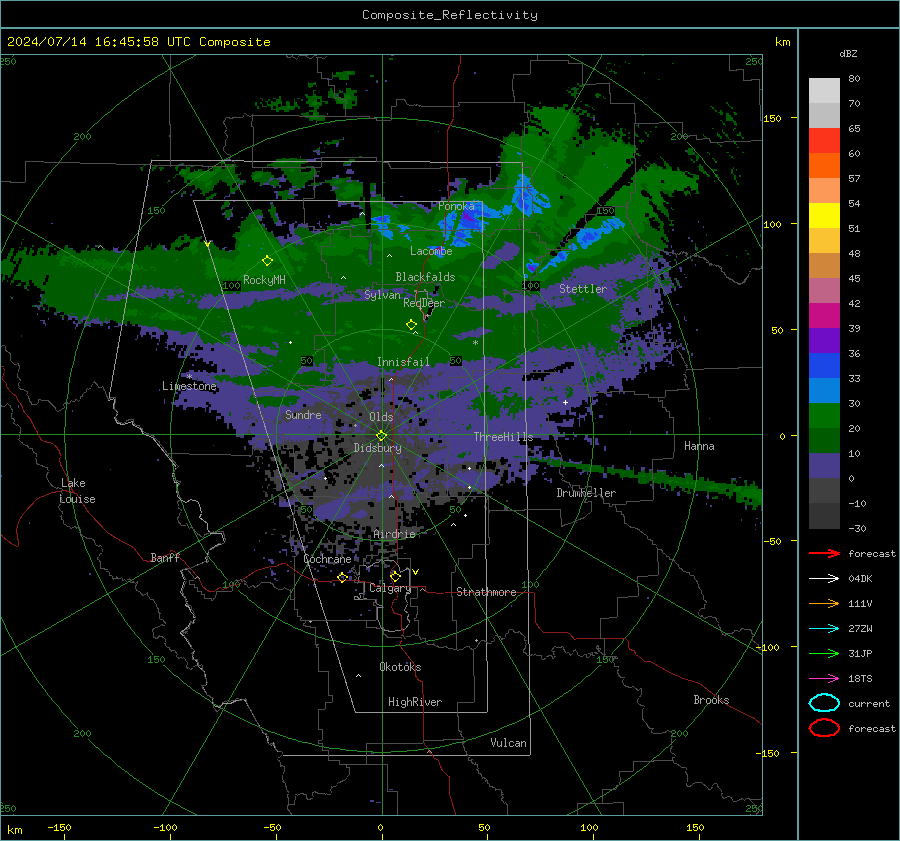
Task: Click the purple 39 dBZ swatch
Action: pos(824,340)
